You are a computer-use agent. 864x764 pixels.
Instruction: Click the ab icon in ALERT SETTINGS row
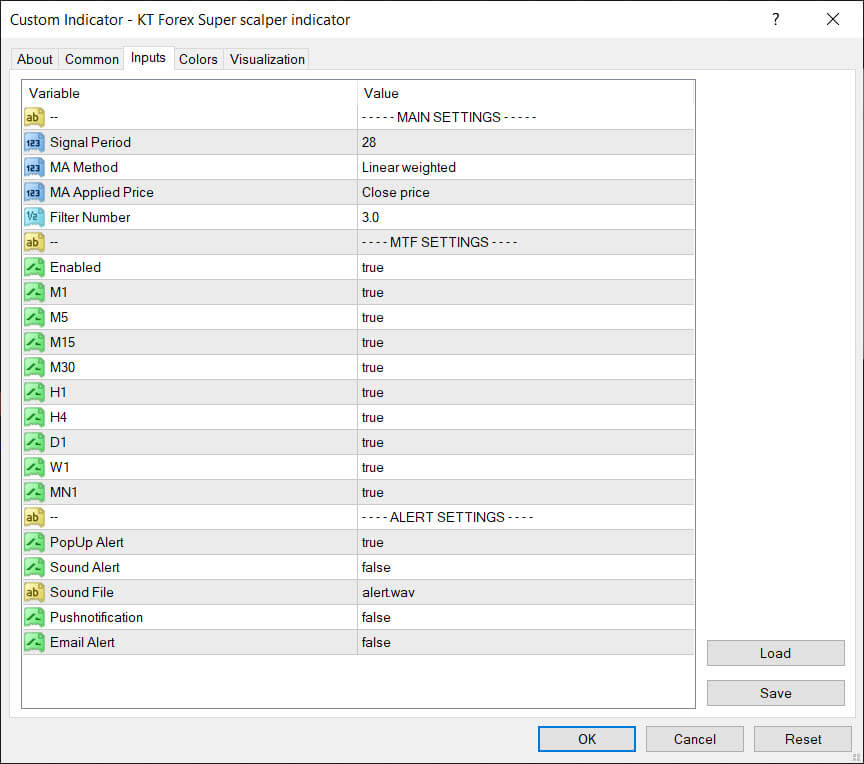(x=34, y=517)
